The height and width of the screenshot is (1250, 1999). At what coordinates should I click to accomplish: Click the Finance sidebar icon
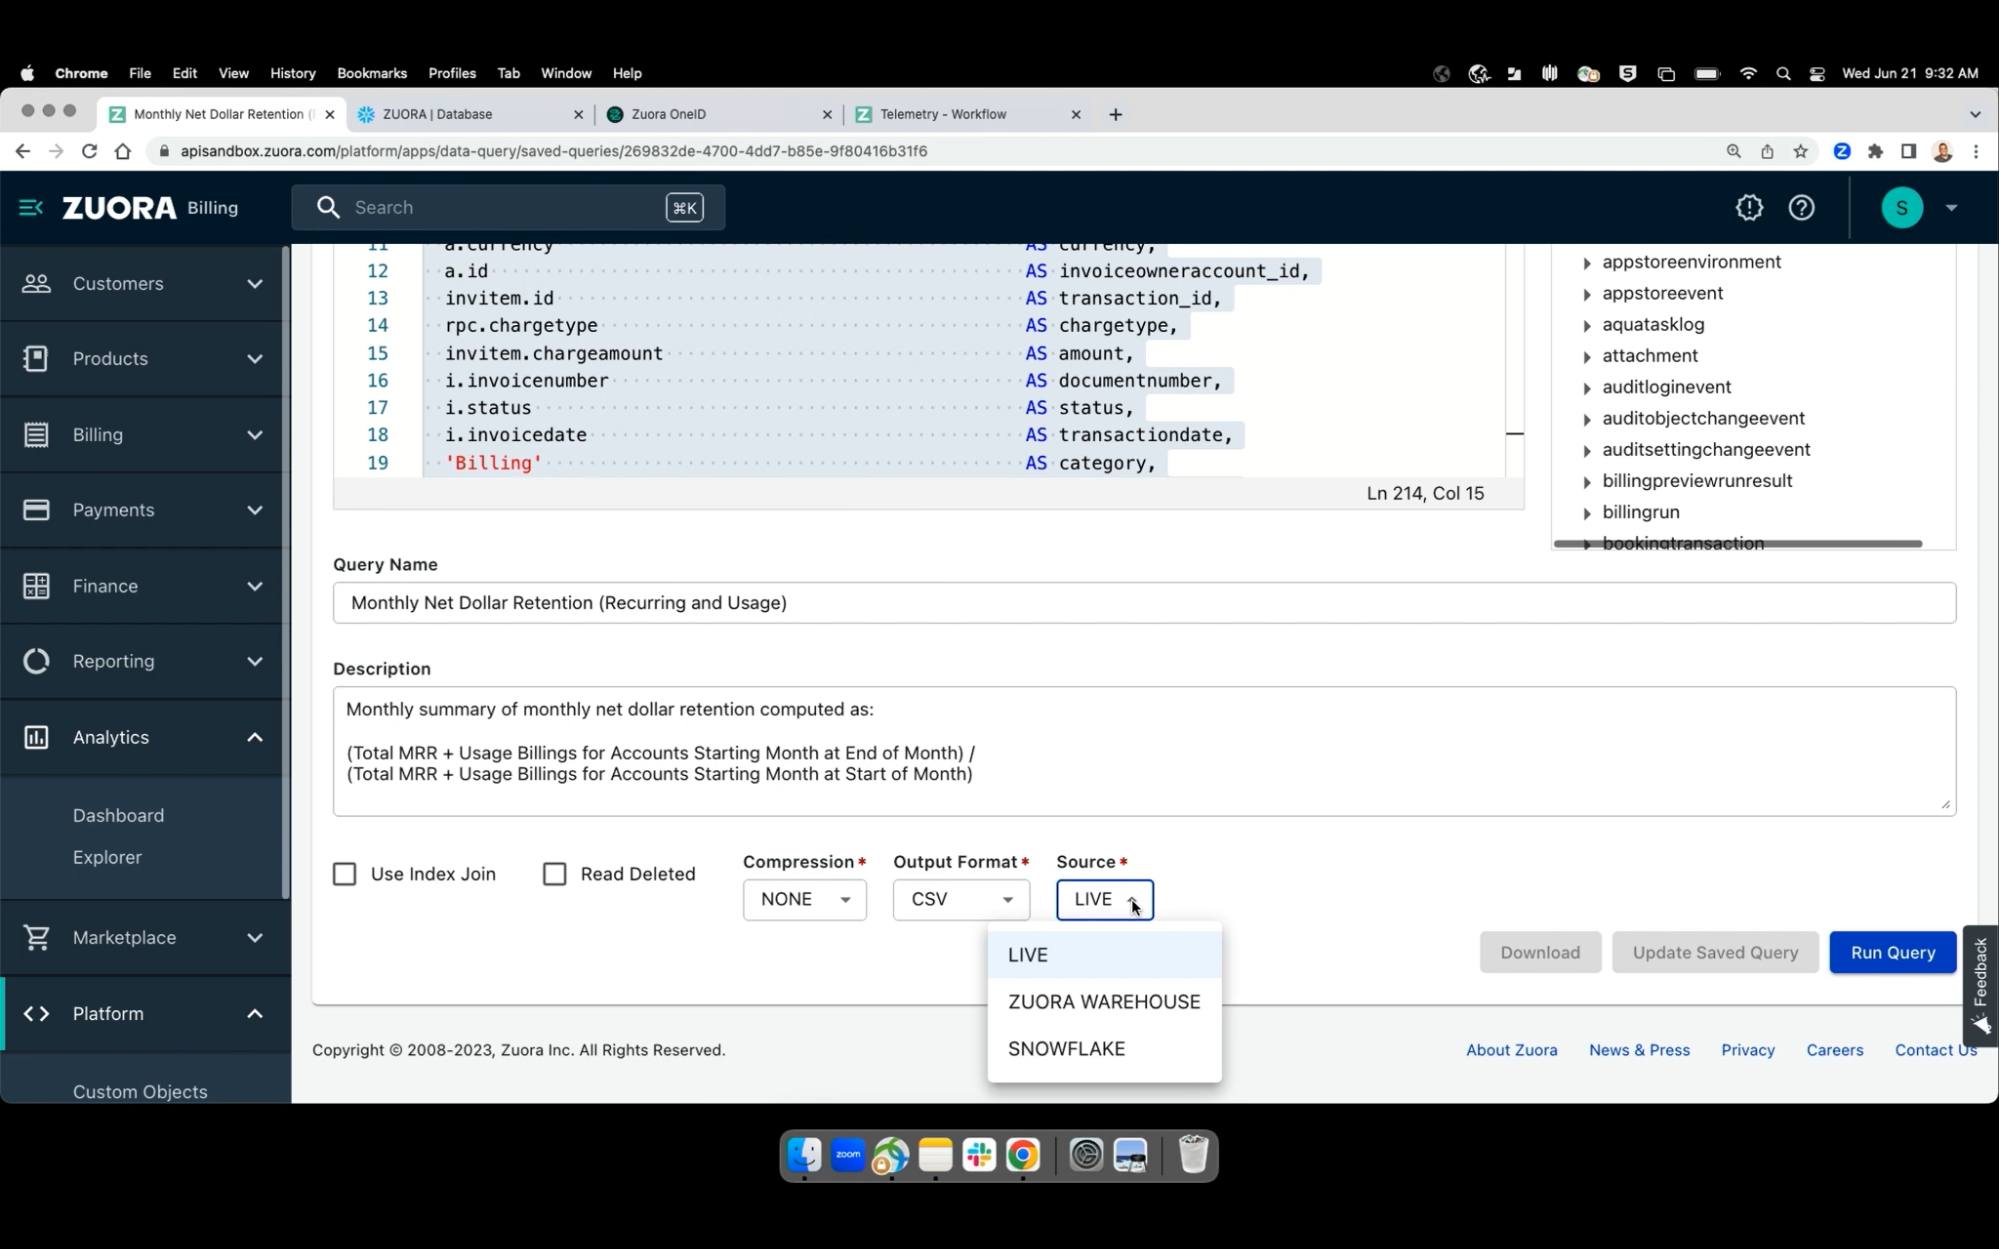click(x=36, y=586)
